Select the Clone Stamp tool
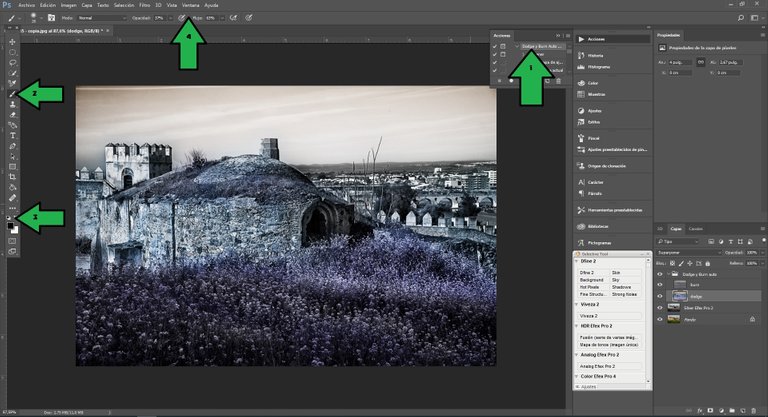768x417 pixels. 12,104
